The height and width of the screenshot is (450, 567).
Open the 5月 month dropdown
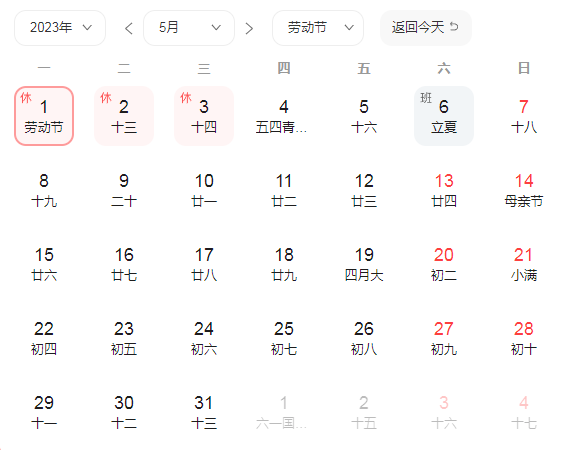(x=189, y=28)
